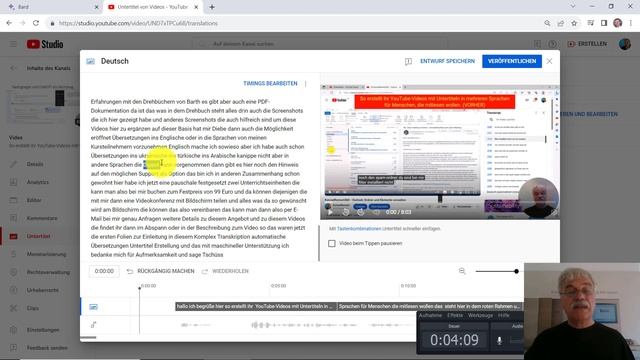This screenshot has height=360, width=640.
Task: Select audio track icon in timeline
Action: click(93, 325)
